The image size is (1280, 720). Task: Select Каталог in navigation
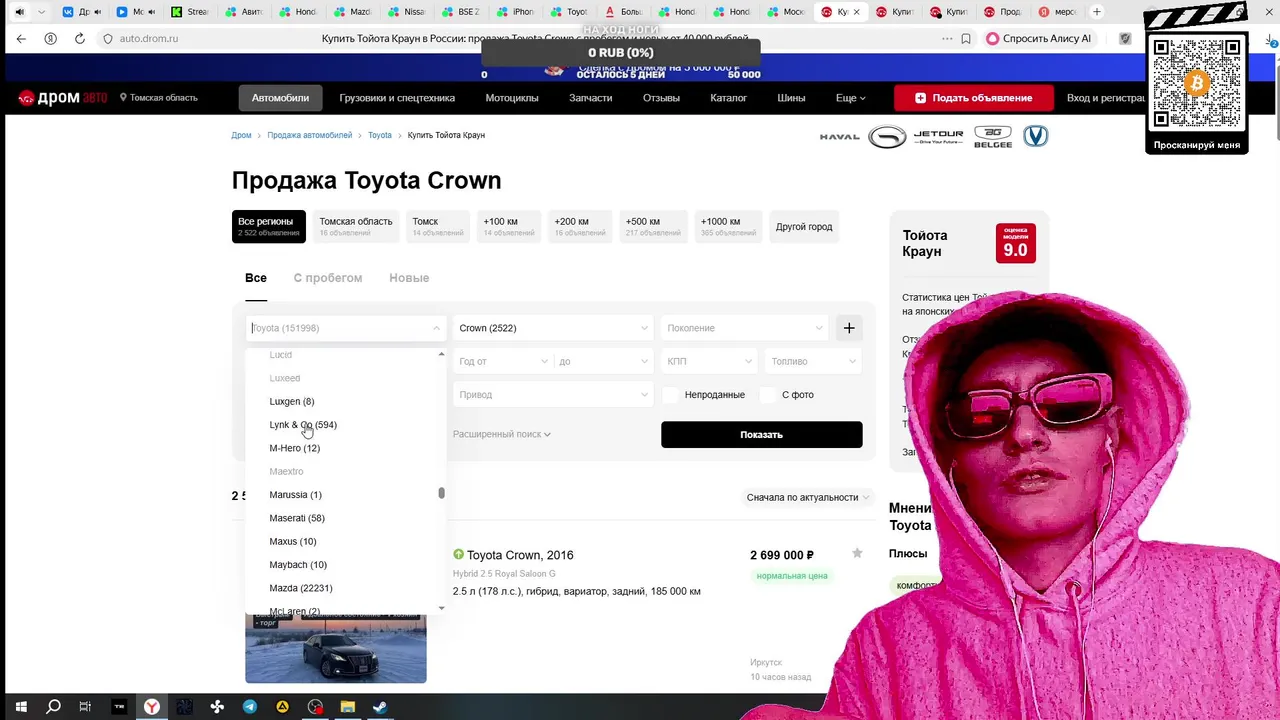[728, 98]
